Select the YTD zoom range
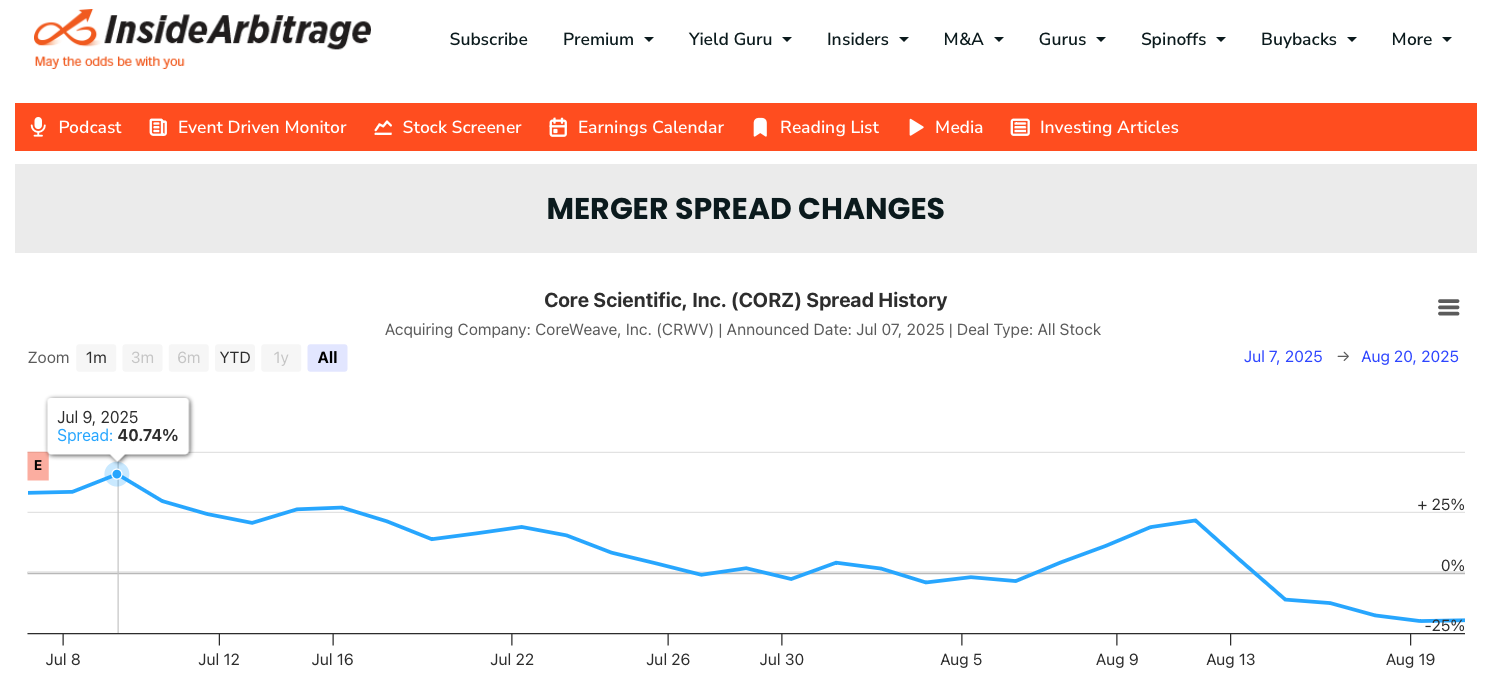1491x688 pixels. pyautogui.click(x=235, y=357)
